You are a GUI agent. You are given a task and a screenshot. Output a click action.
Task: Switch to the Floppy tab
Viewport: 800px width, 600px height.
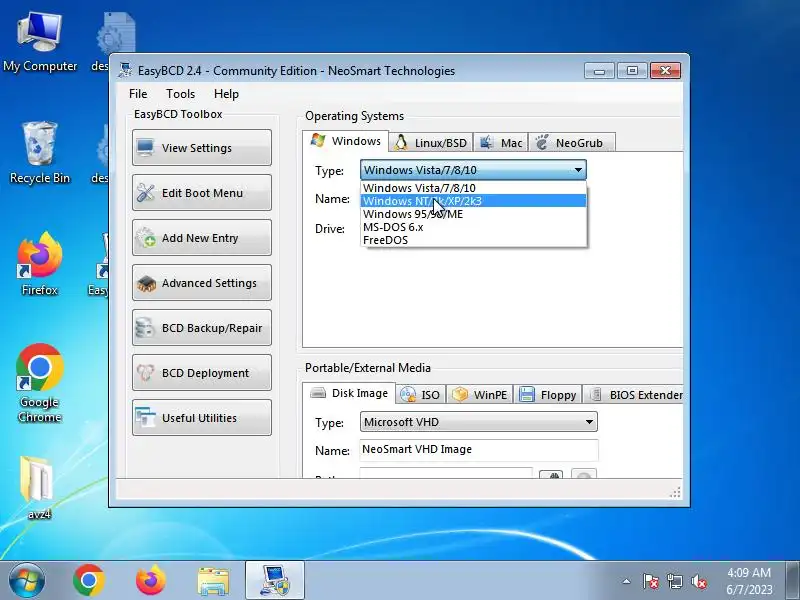(x=547, y=394)
